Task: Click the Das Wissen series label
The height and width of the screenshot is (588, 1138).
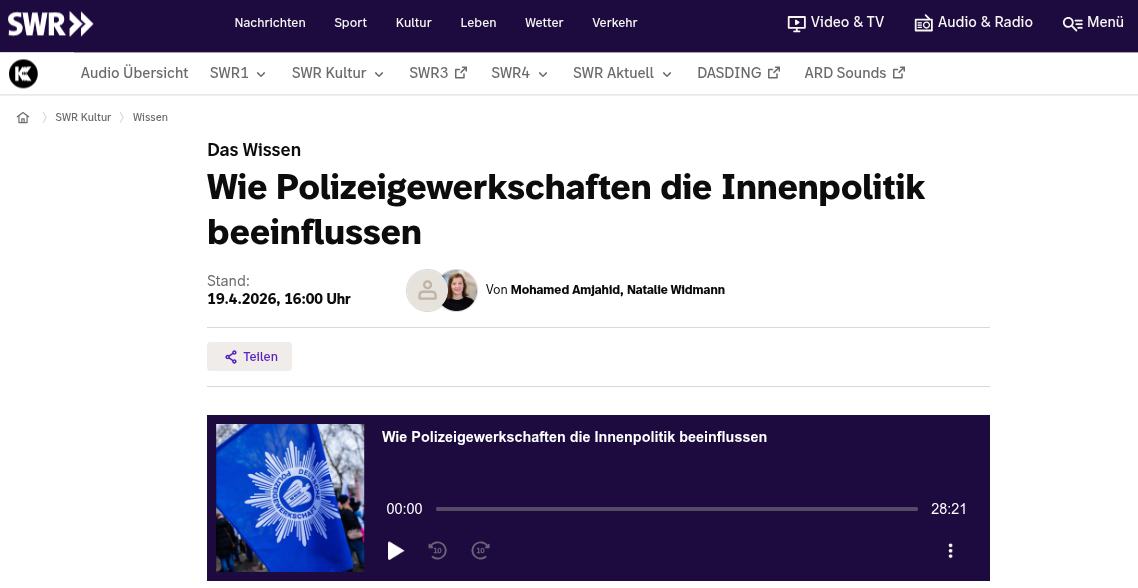Action: click(254, 150)
